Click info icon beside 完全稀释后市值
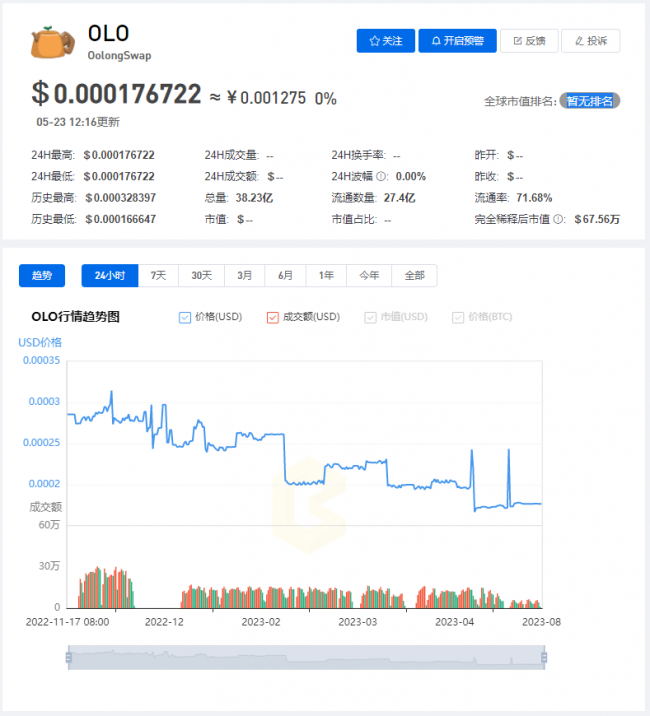Screen dimensions: 650x716 tap(558, 219)
